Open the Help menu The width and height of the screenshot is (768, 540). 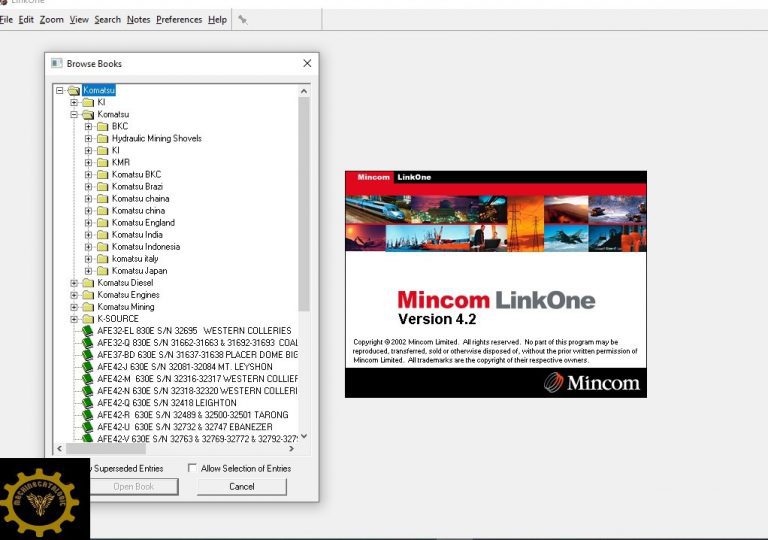pos(217,20)
